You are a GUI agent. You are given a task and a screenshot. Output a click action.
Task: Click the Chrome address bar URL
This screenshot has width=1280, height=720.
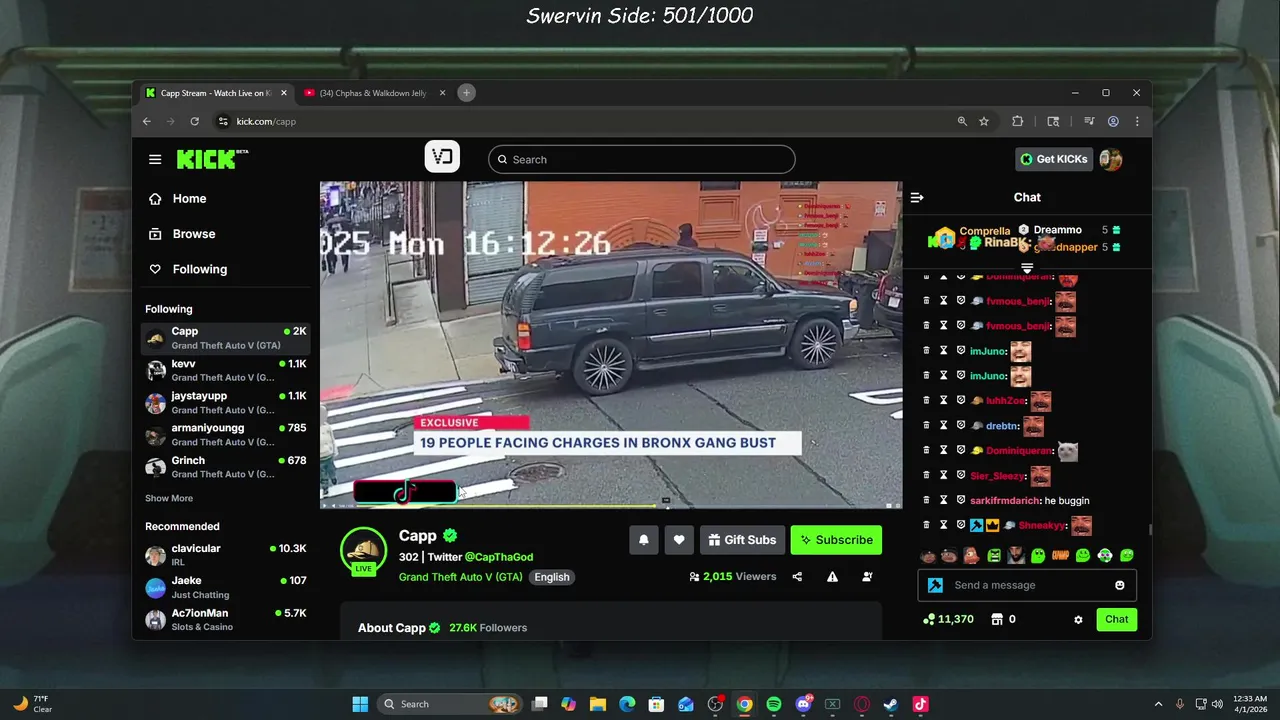click(x=266, y=121)
